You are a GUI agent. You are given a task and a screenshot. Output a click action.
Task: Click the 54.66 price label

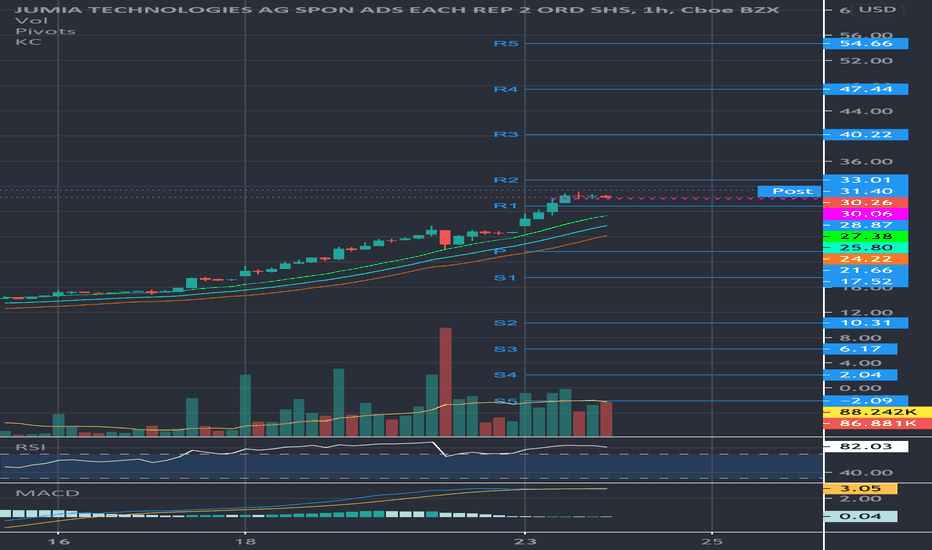pos(865,43)
